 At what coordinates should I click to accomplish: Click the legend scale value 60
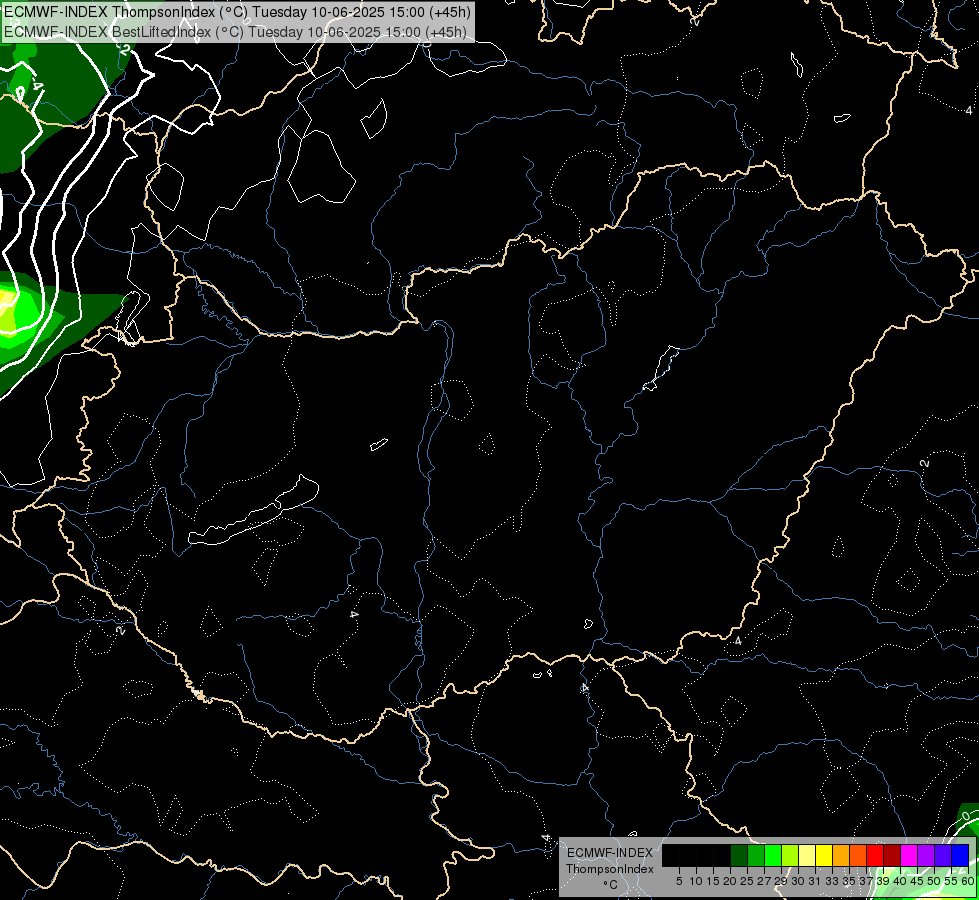point(968,881)
